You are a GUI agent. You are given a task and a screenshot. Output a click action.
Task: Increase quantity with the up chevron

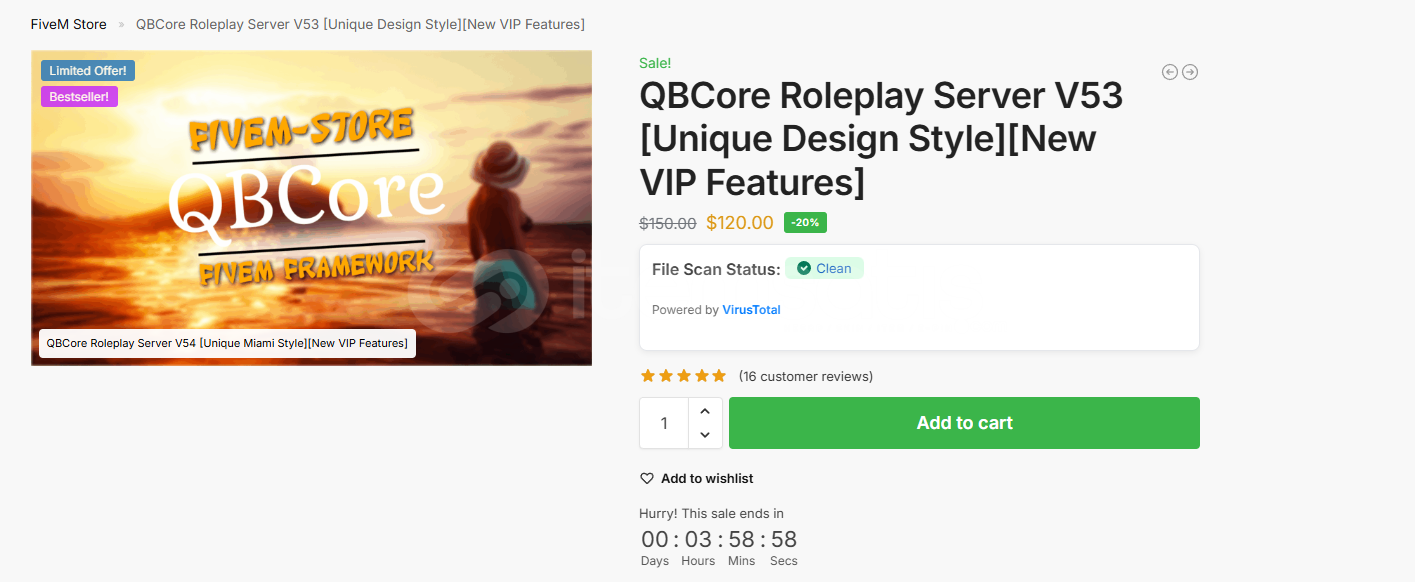pos(705,411)
